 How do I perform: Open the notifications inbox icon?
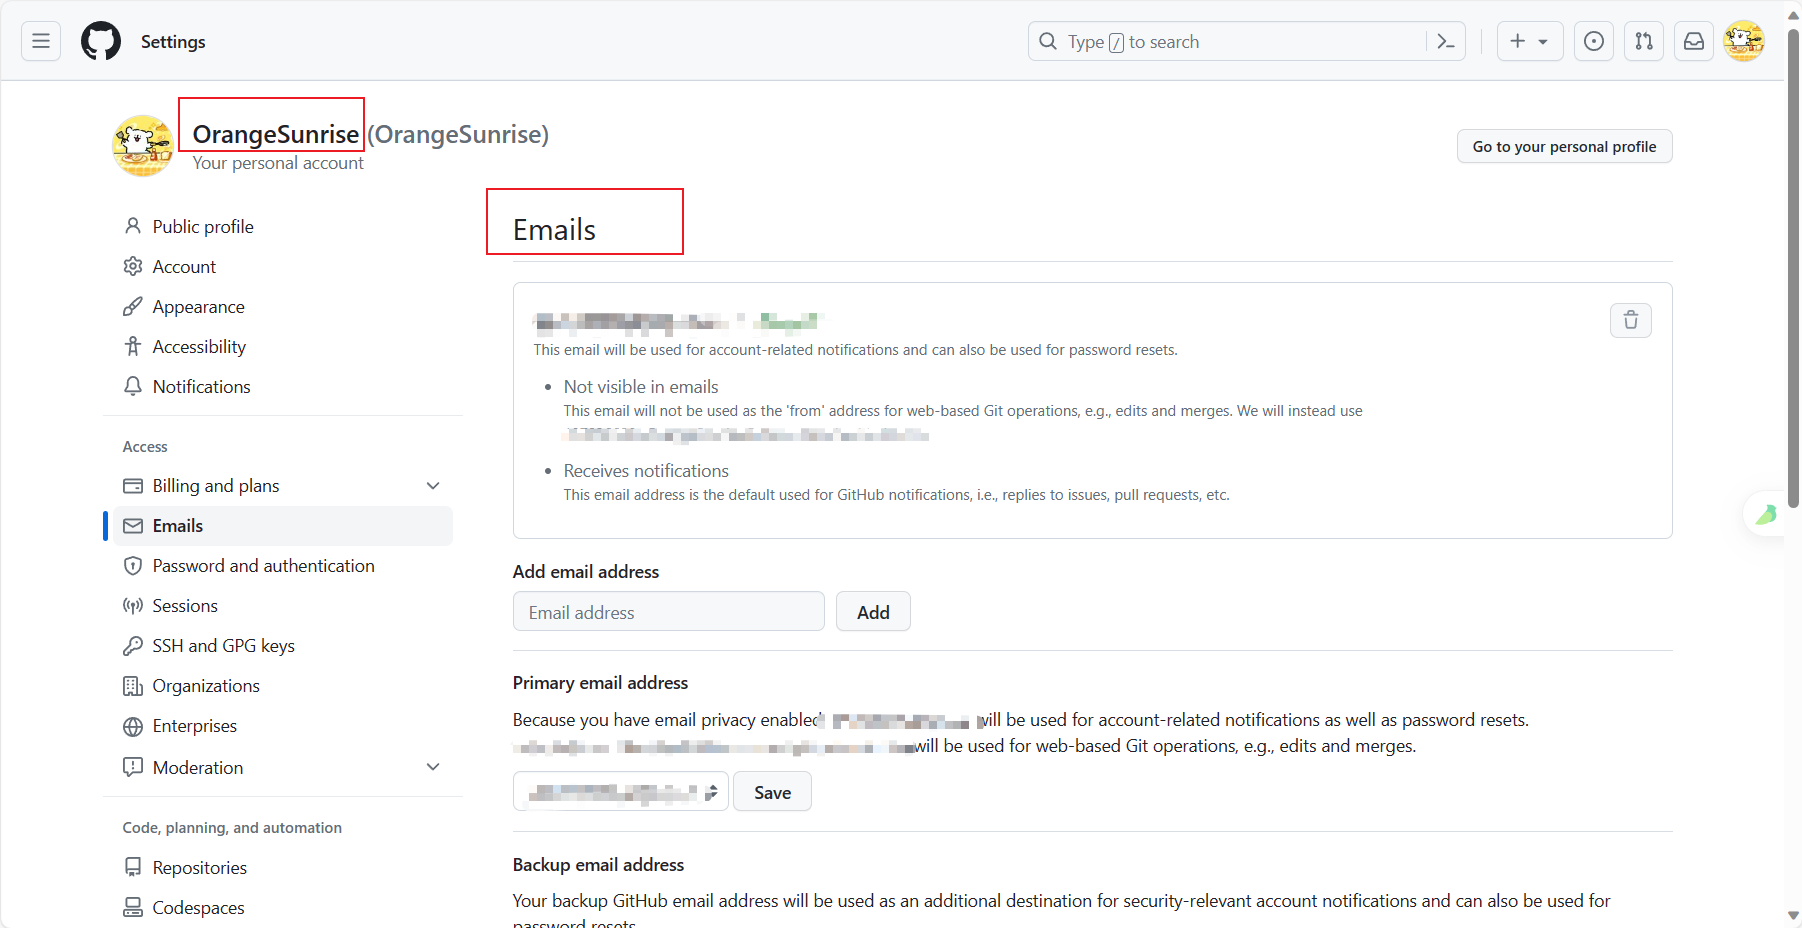click(1694, 41)
